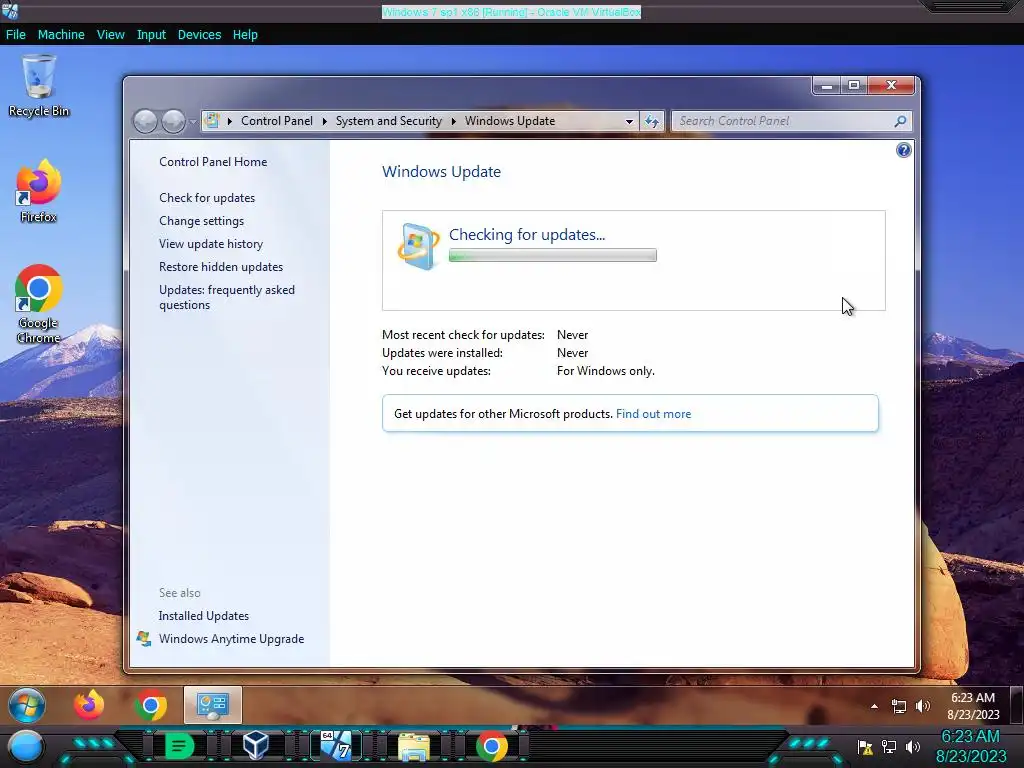Go to Control Panel breadcrumb

pos(277,121)
